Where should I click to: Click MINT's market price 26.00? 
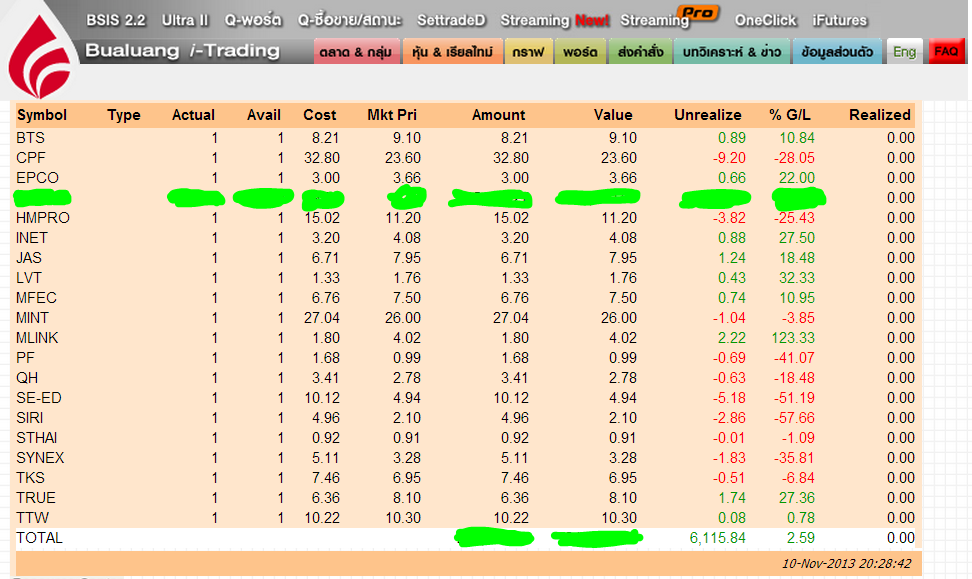(x=403, y=318)
